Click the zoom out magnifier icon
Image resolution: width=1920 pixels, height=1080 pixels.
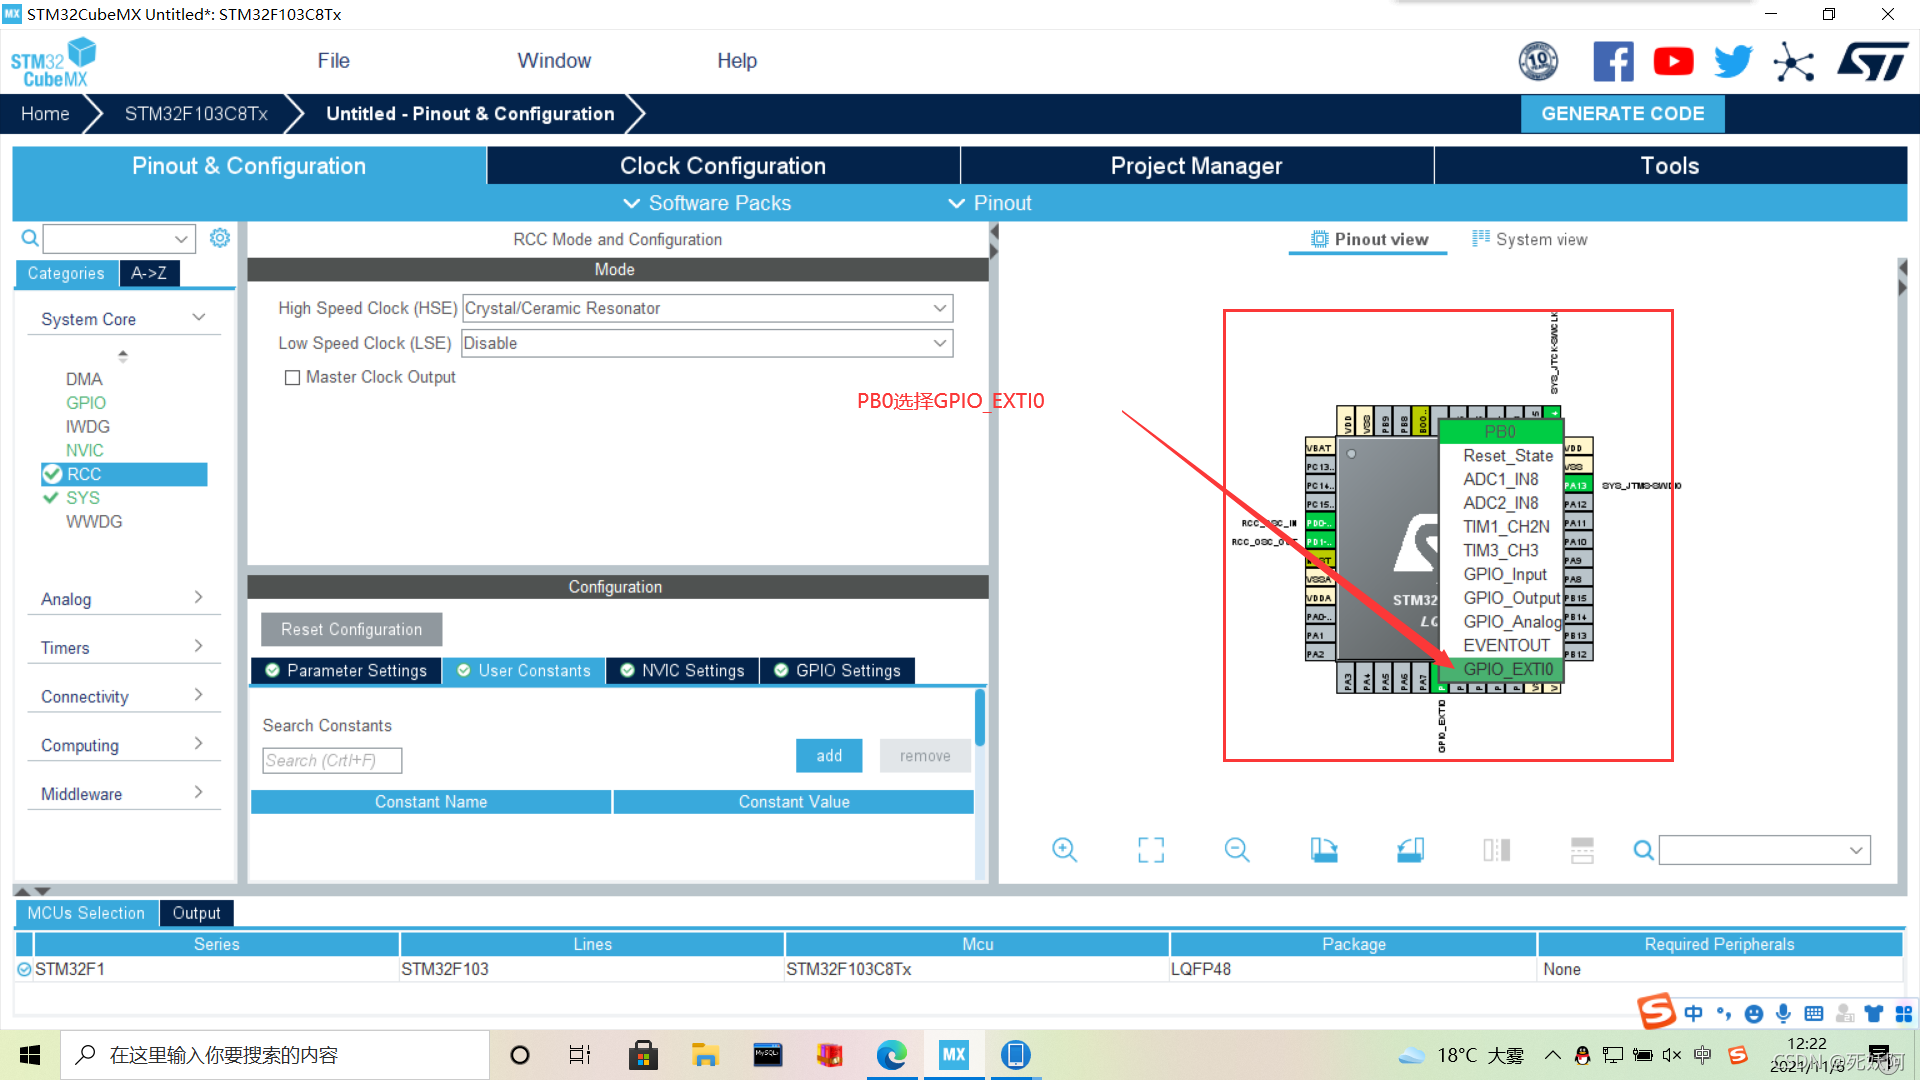tap(1237, 850)
